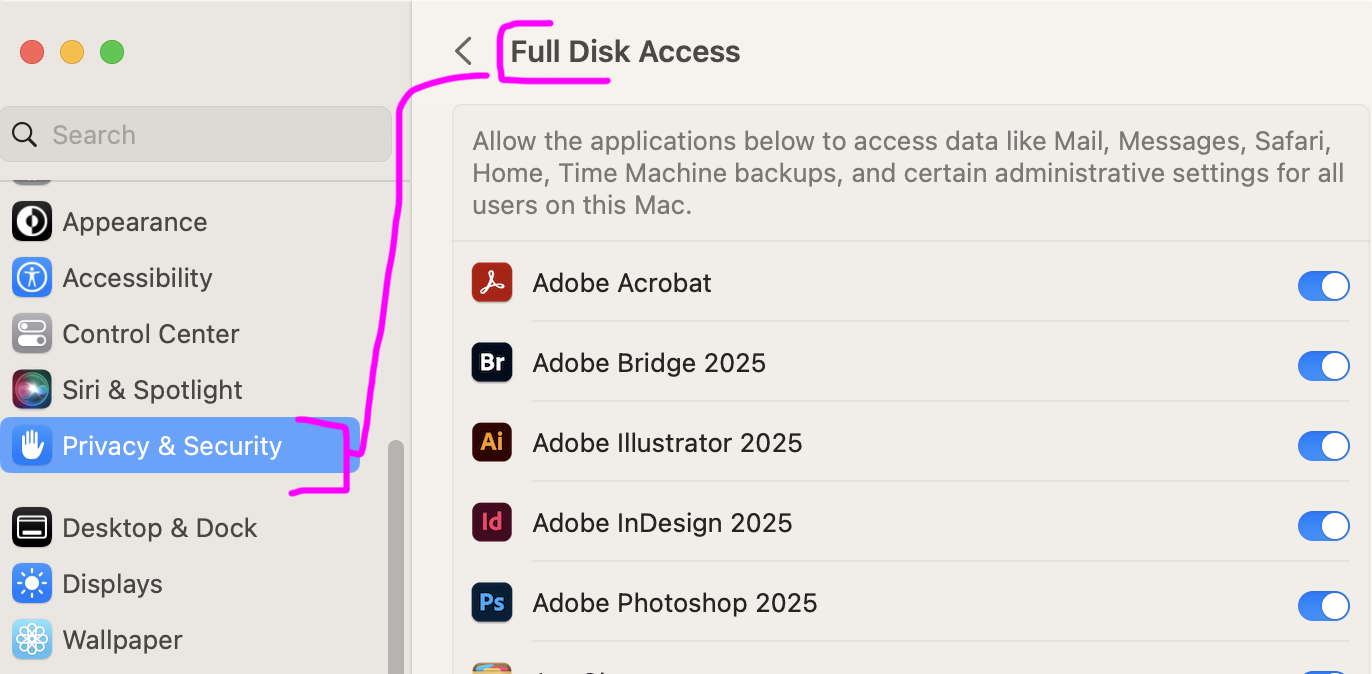Turn off Adobe Bridge 2025 toggle
This screenshot has height=674, width=1372.
coord(1323,366)
